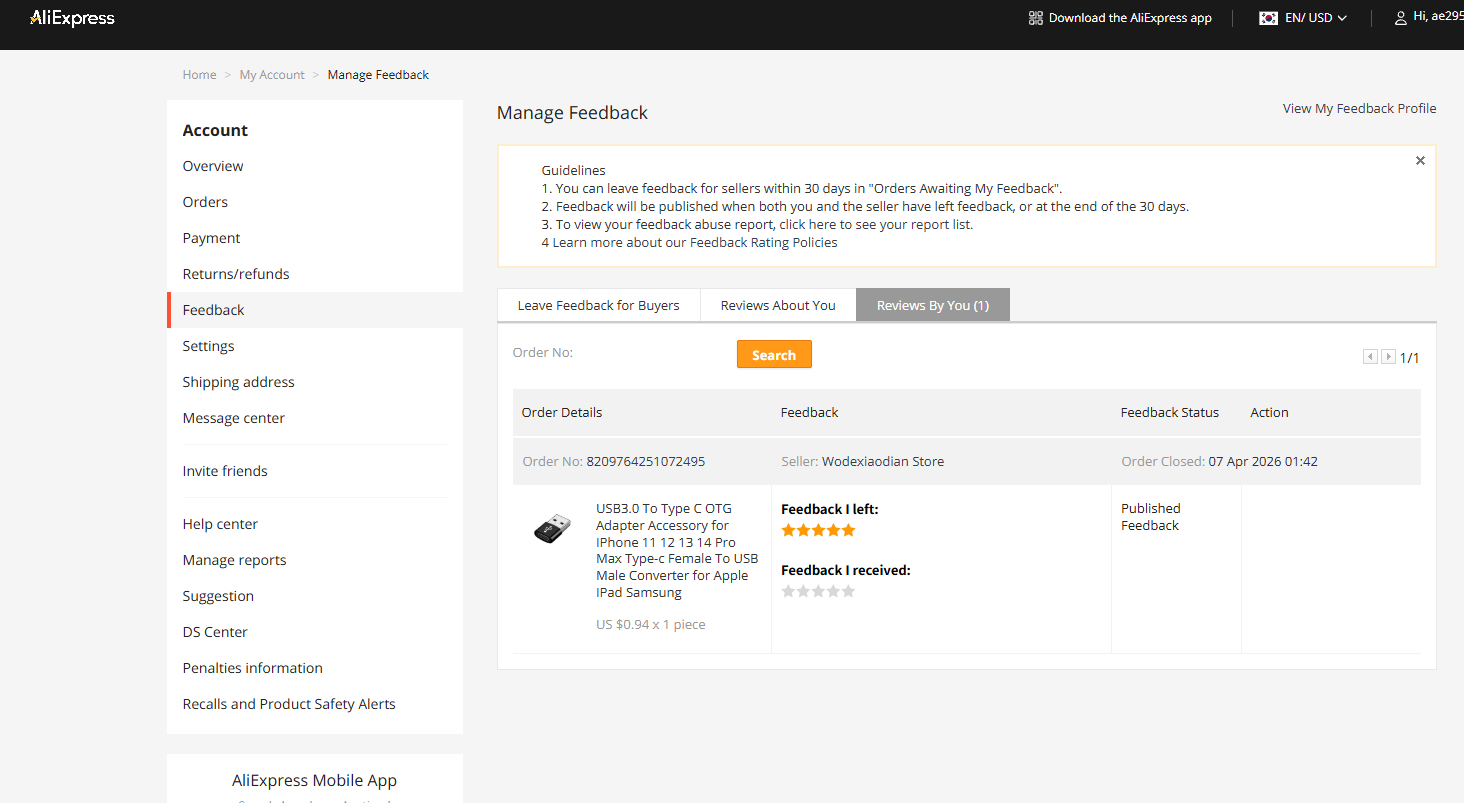Open Settings in the Account sidebar
The width and height of the screenshot is (1464, 803).
(208, 346)
